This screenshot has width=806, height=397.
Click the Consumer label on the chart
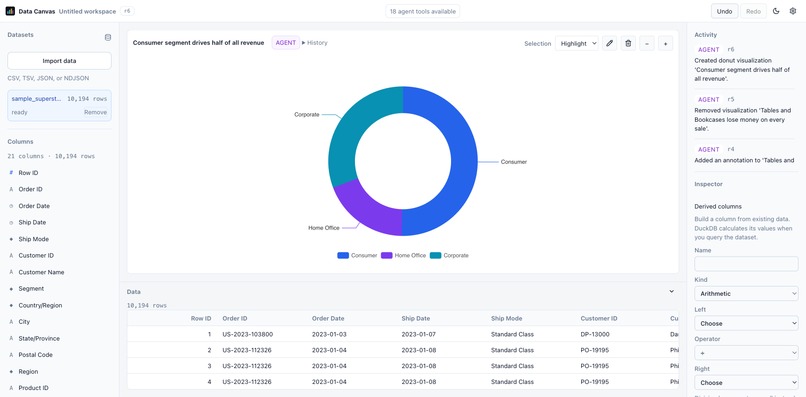(514, 161)
